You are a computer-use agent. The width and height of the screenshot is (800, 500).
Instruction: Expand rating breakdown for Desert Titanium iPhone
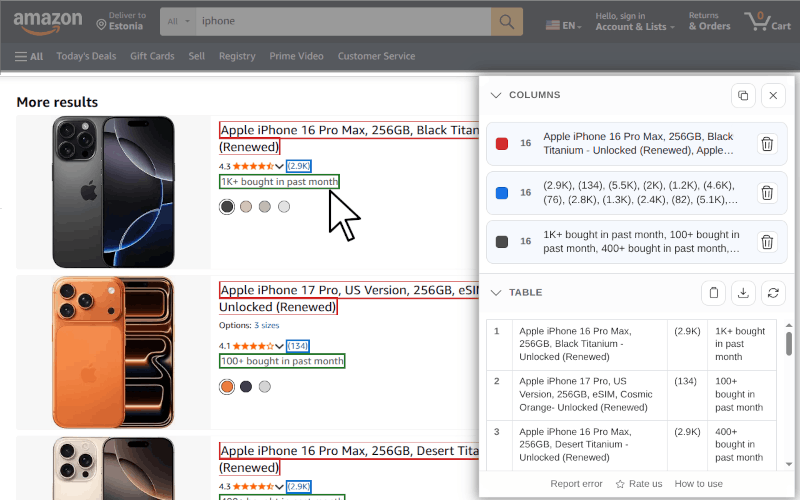coord(279,487)
